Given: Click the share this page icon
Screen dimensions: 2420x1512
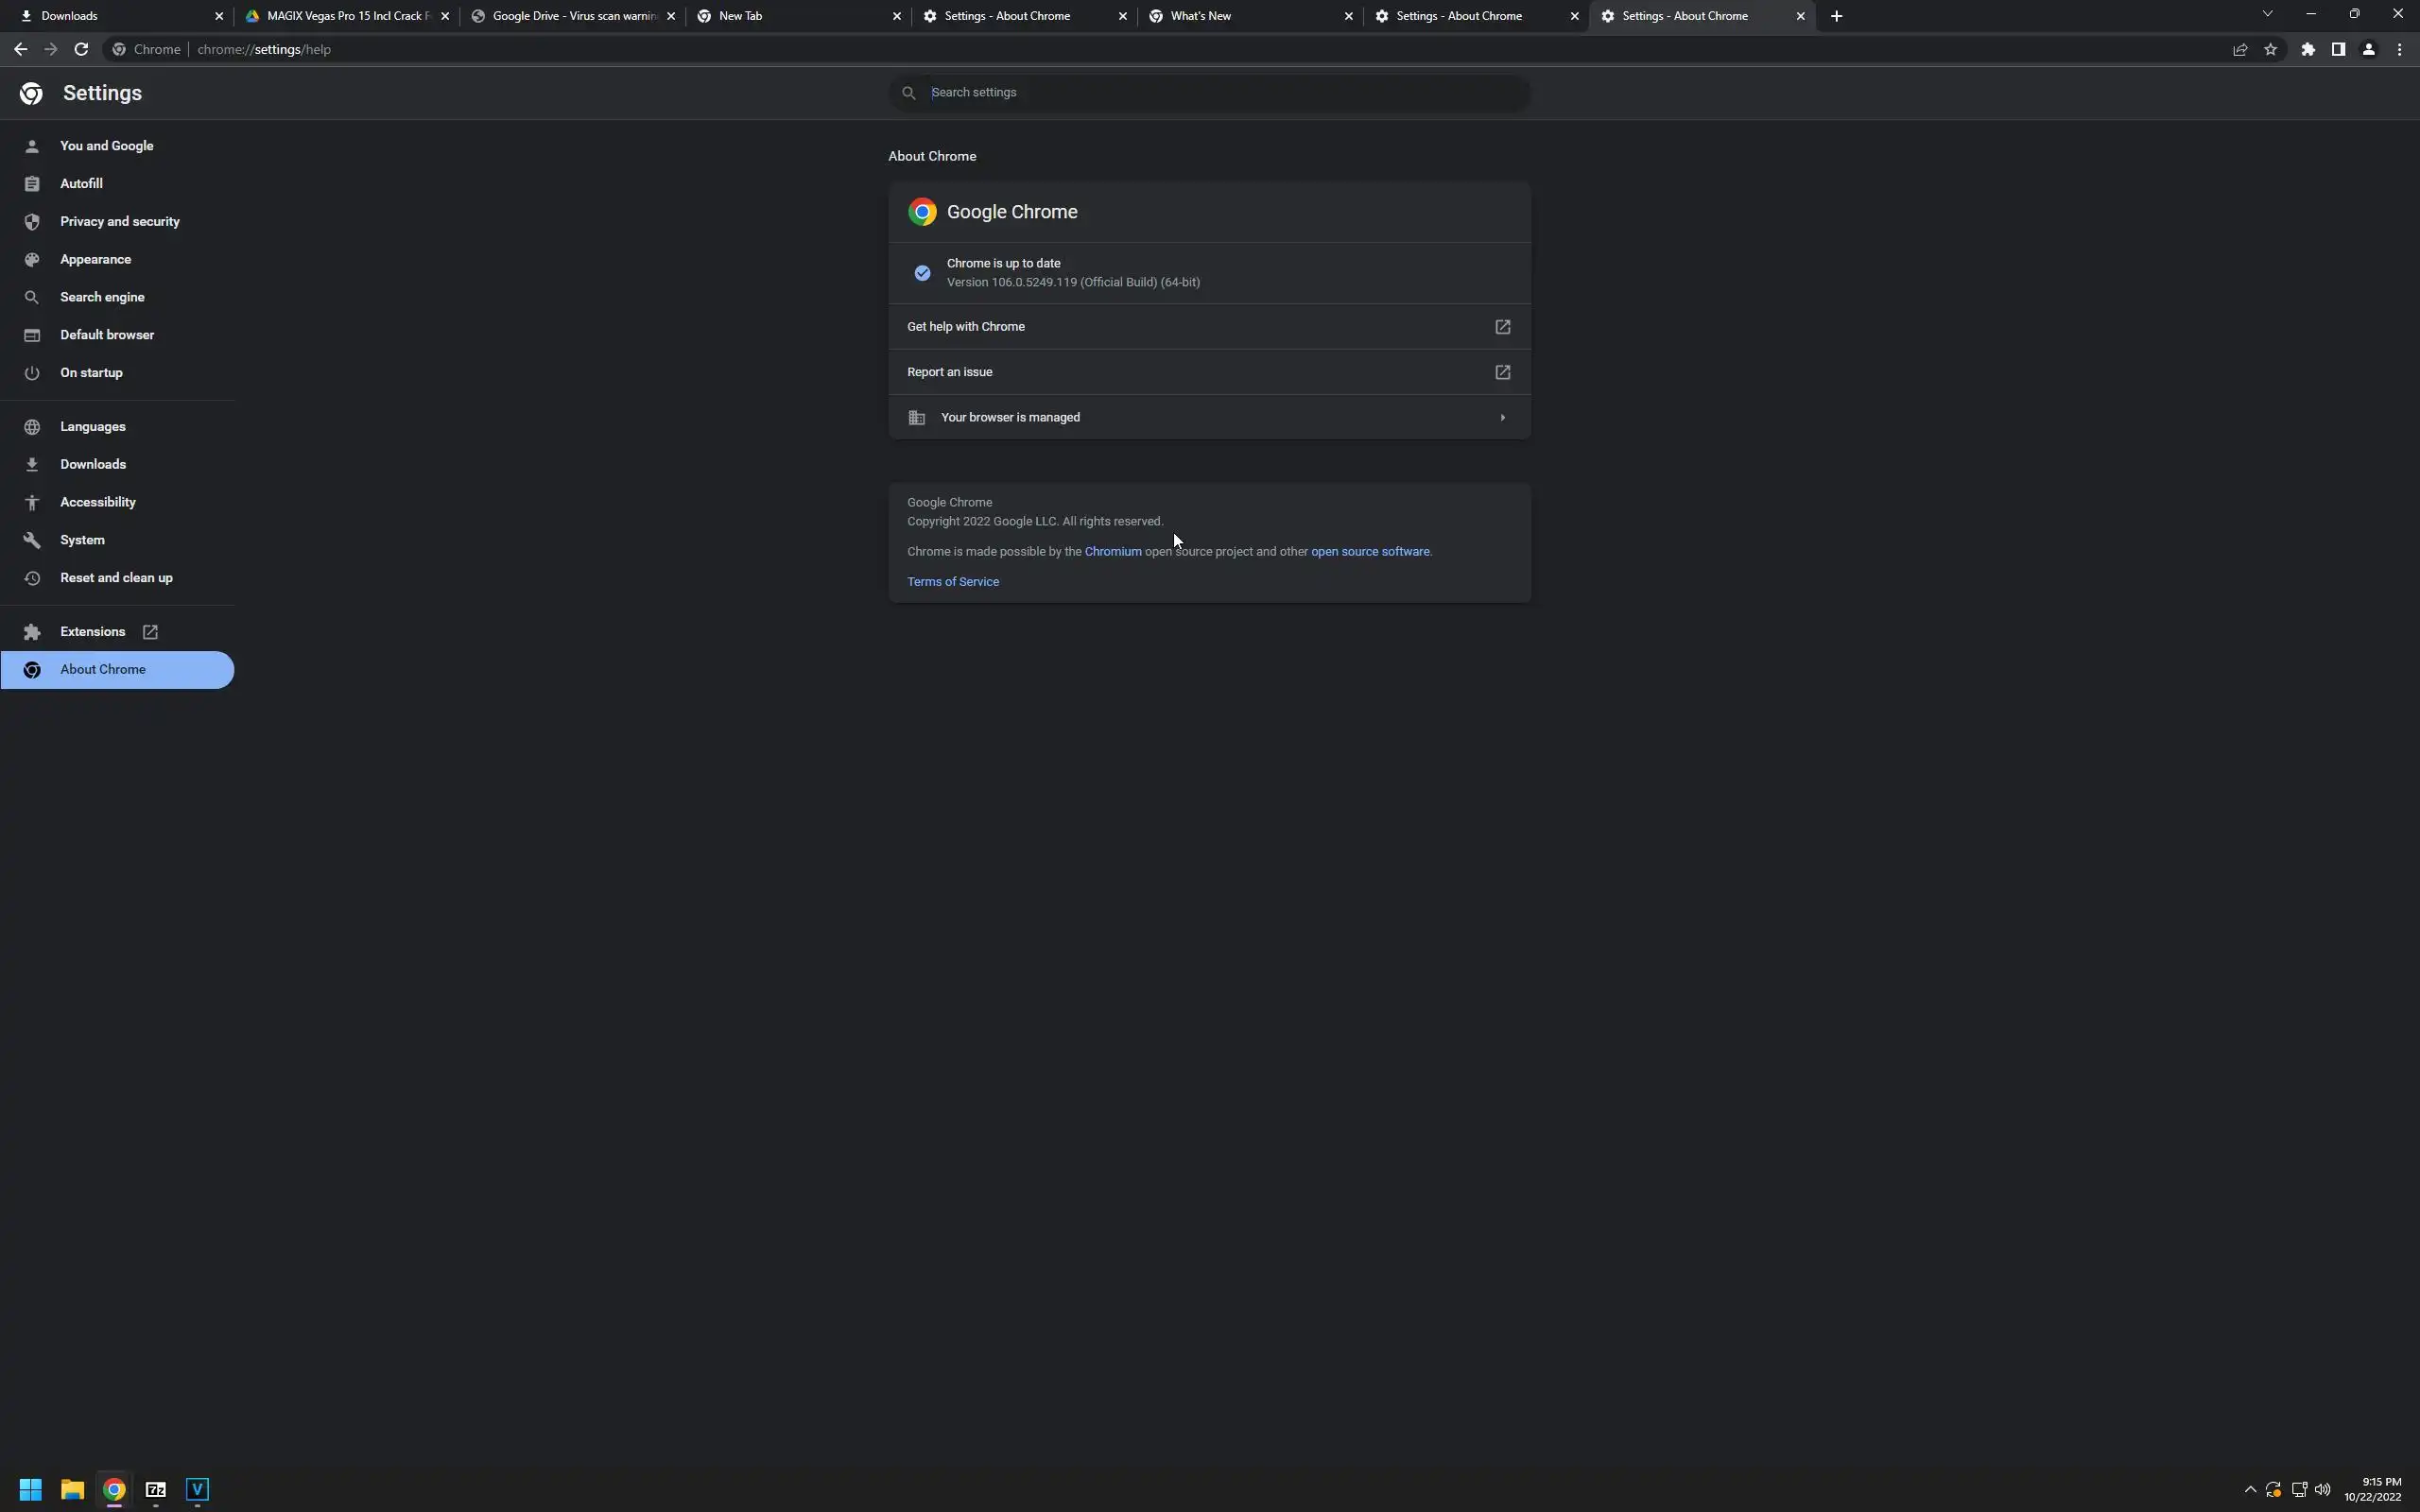Looking at the screenshot, I should (x=2240, y=49).
